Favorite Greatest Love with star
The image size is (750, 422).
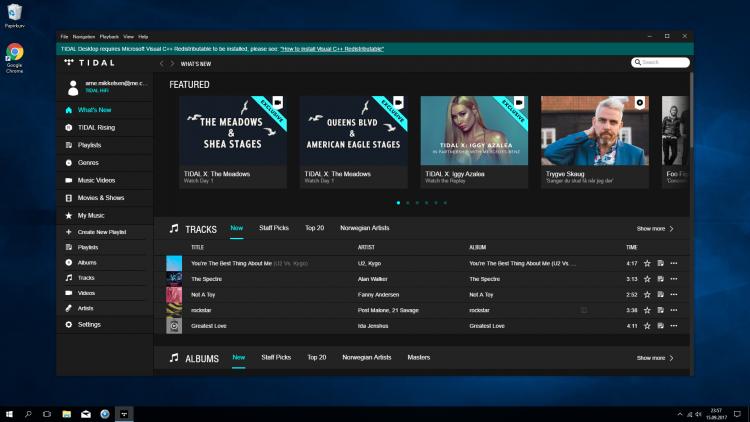647,326
